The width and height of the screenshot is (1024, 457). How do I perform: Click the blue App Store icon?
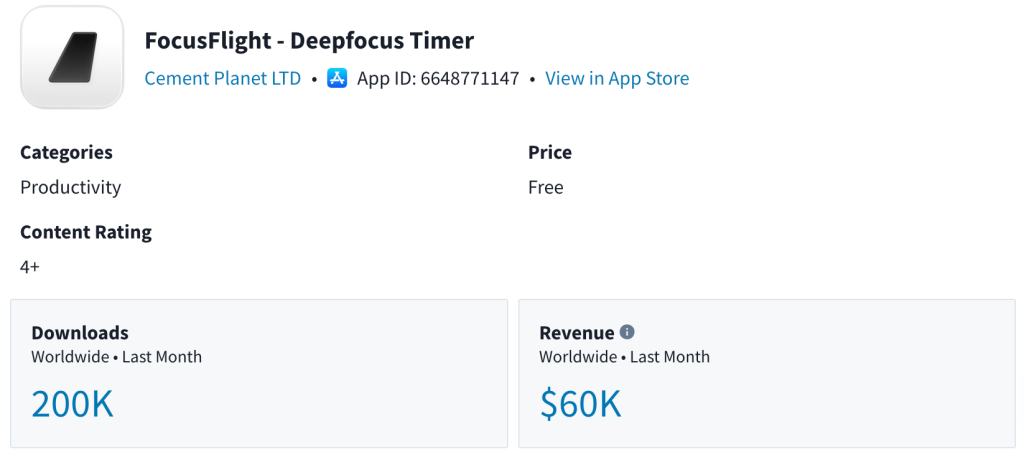[x=337, y=78]
